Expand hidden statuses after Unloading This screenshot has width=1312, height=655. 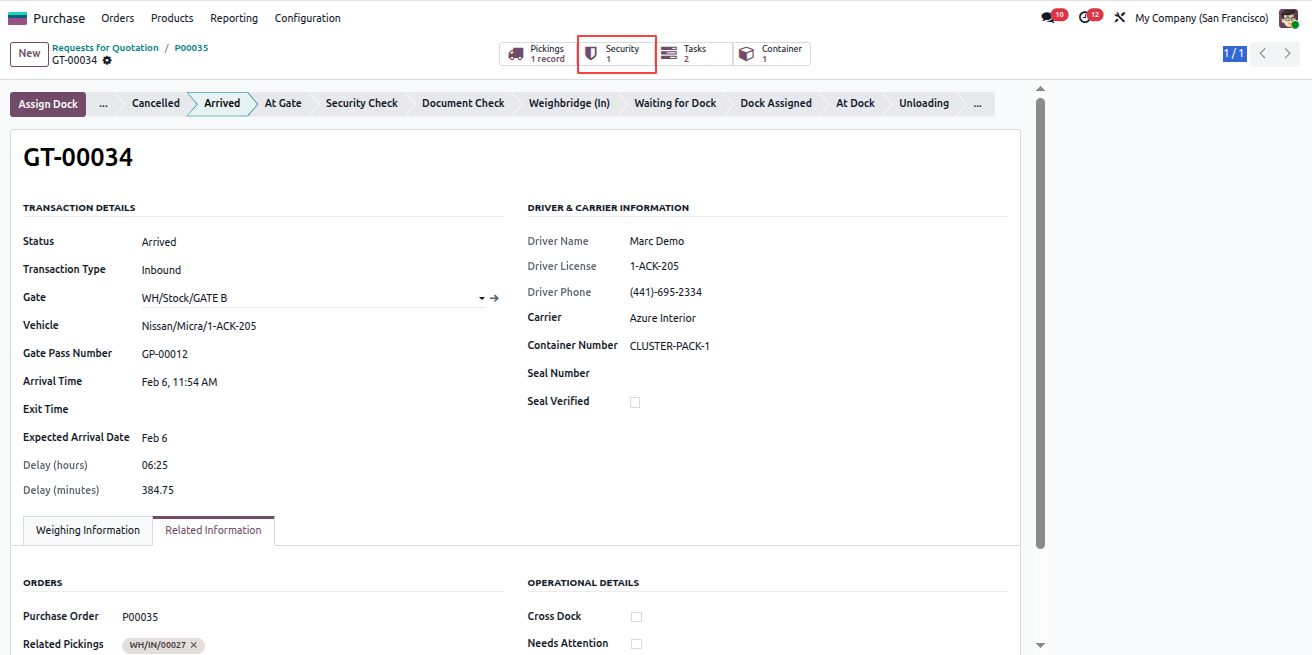pos(977,103)
